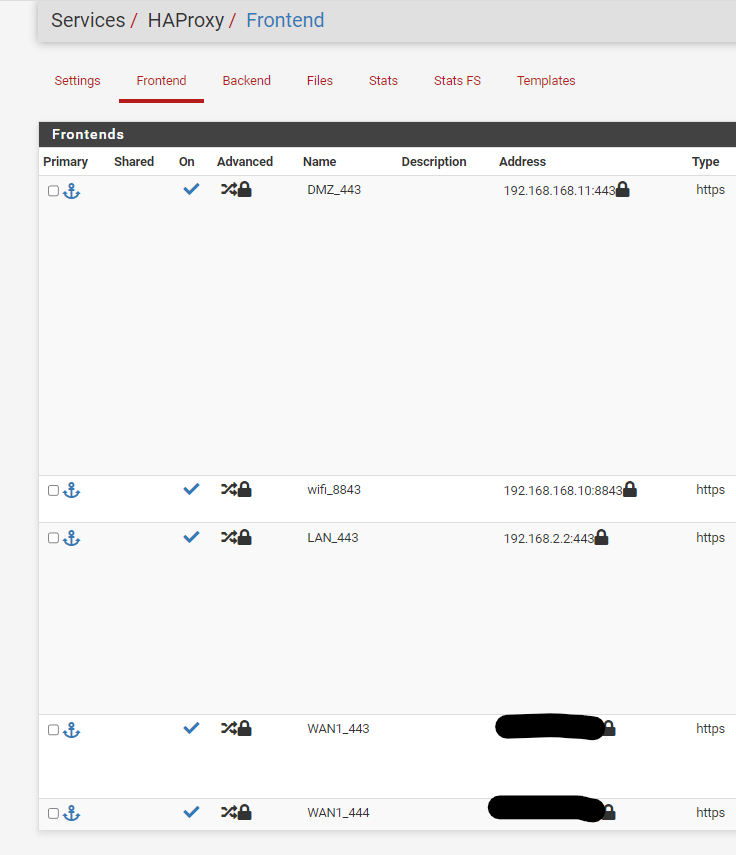Click the HAProxy breadcrumb link

click(186, 21)
